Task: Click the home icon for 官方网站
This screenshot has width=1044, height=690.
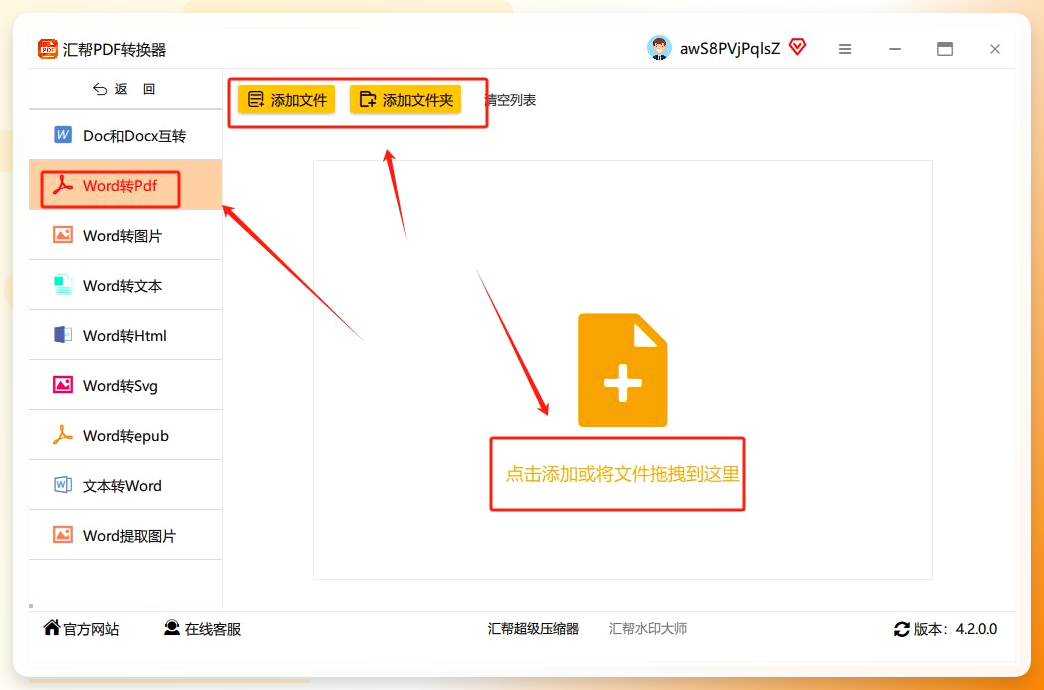Action: 51,627
